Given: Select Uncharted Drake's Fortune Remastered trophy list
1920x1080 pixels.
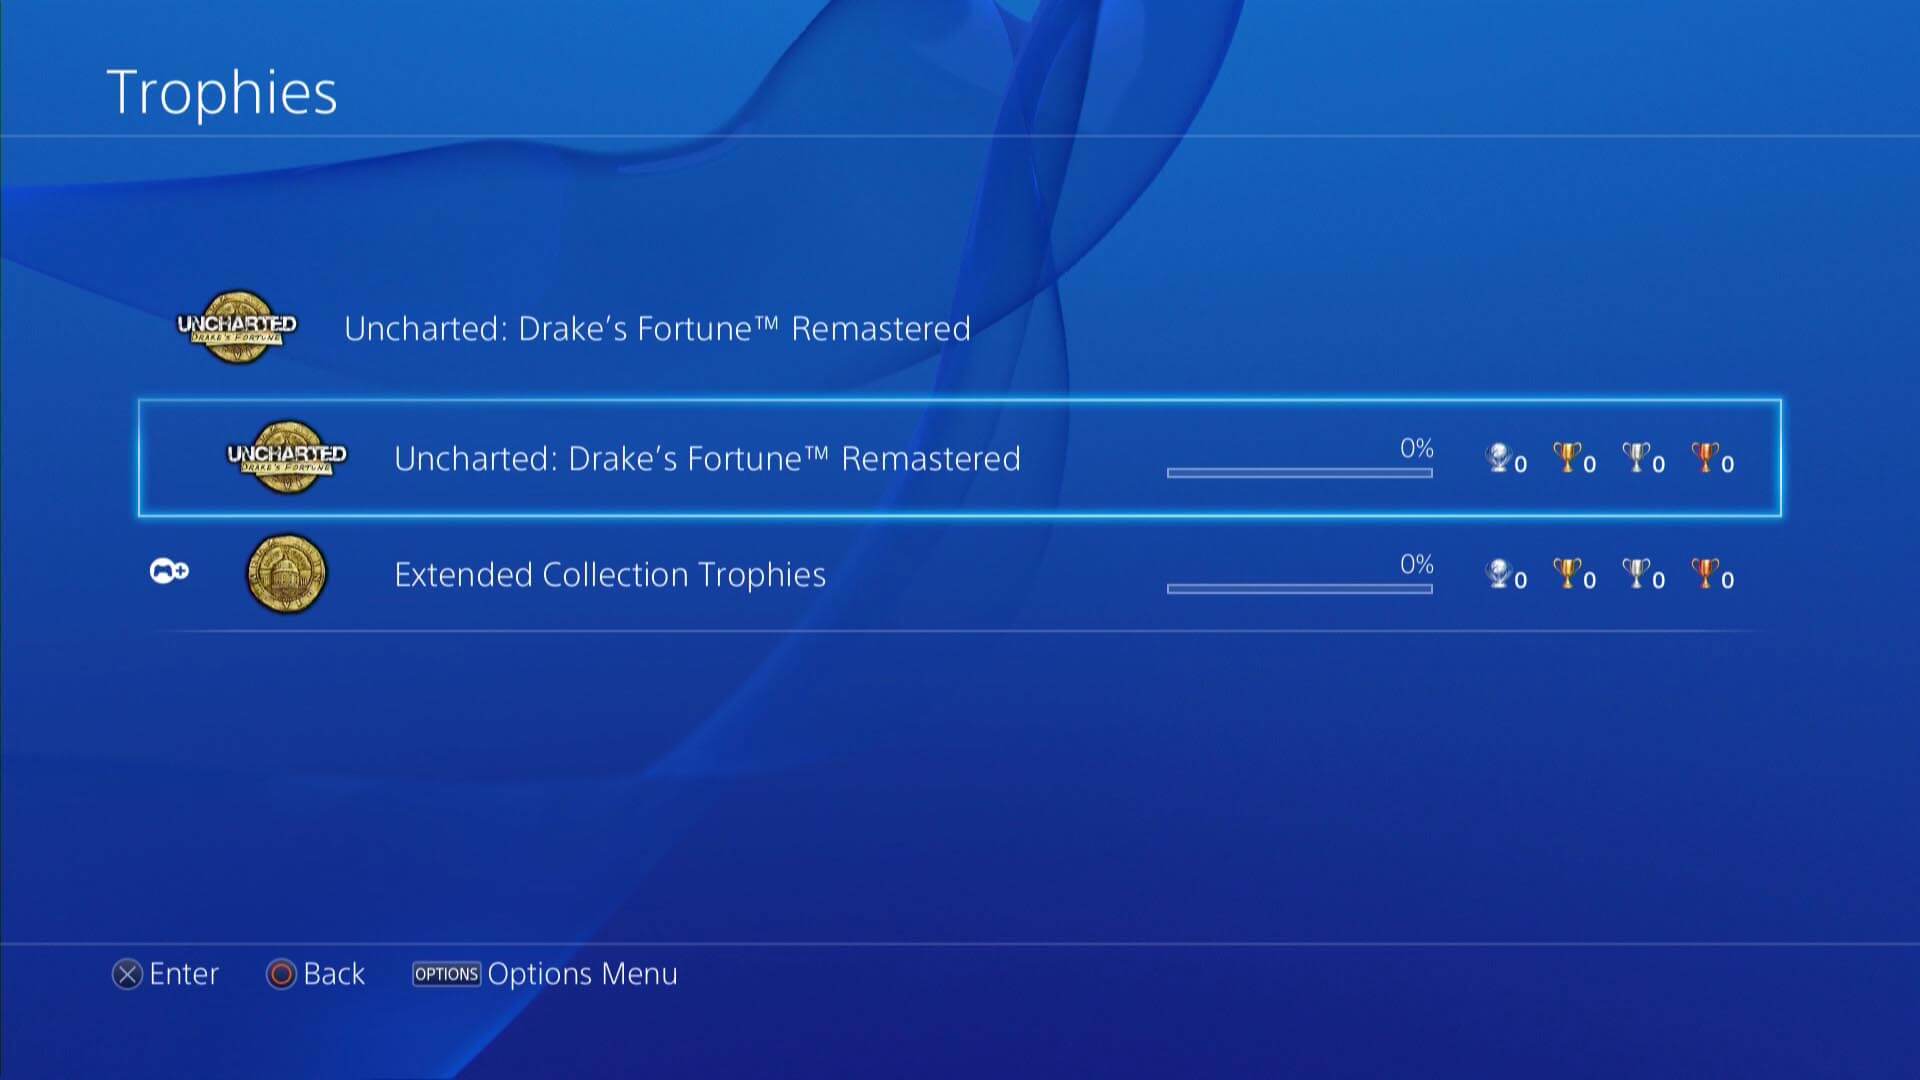Looking at the screenshot, I should [960, 458].
